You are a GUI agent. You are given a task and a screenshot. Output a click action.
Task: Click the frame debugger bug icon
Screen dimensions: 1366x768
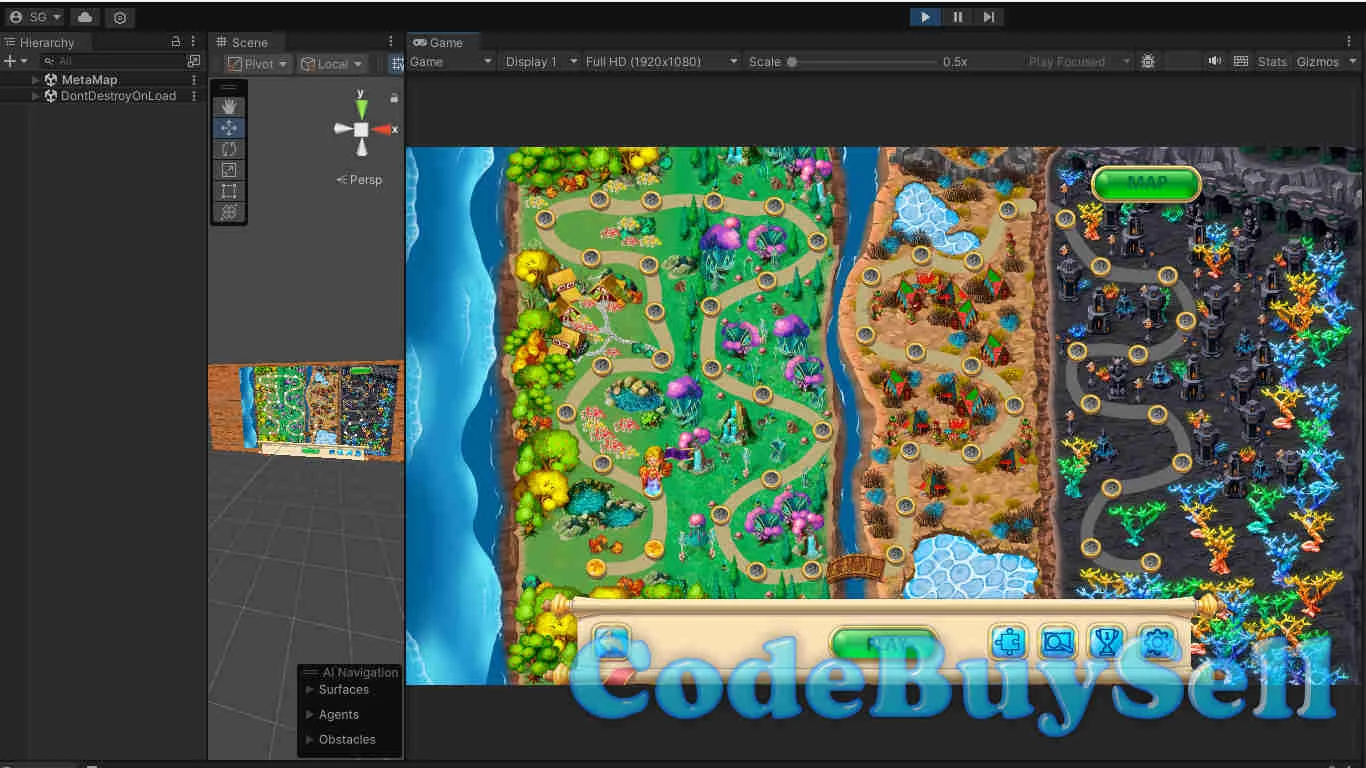pos(1148,61)
